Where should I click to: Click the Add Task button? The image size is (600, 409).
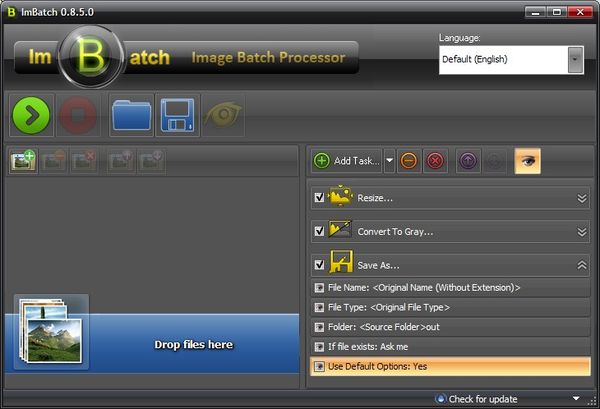coord(346,160)
